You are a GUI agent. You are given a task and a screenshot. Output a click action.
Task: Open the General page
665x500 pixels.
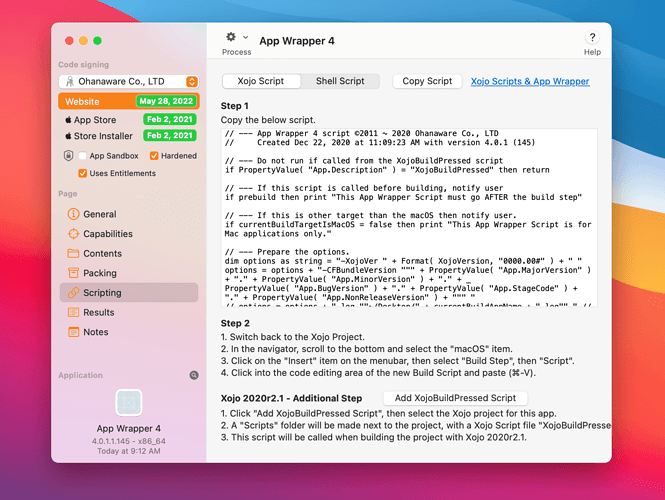[x=129, y=214]
